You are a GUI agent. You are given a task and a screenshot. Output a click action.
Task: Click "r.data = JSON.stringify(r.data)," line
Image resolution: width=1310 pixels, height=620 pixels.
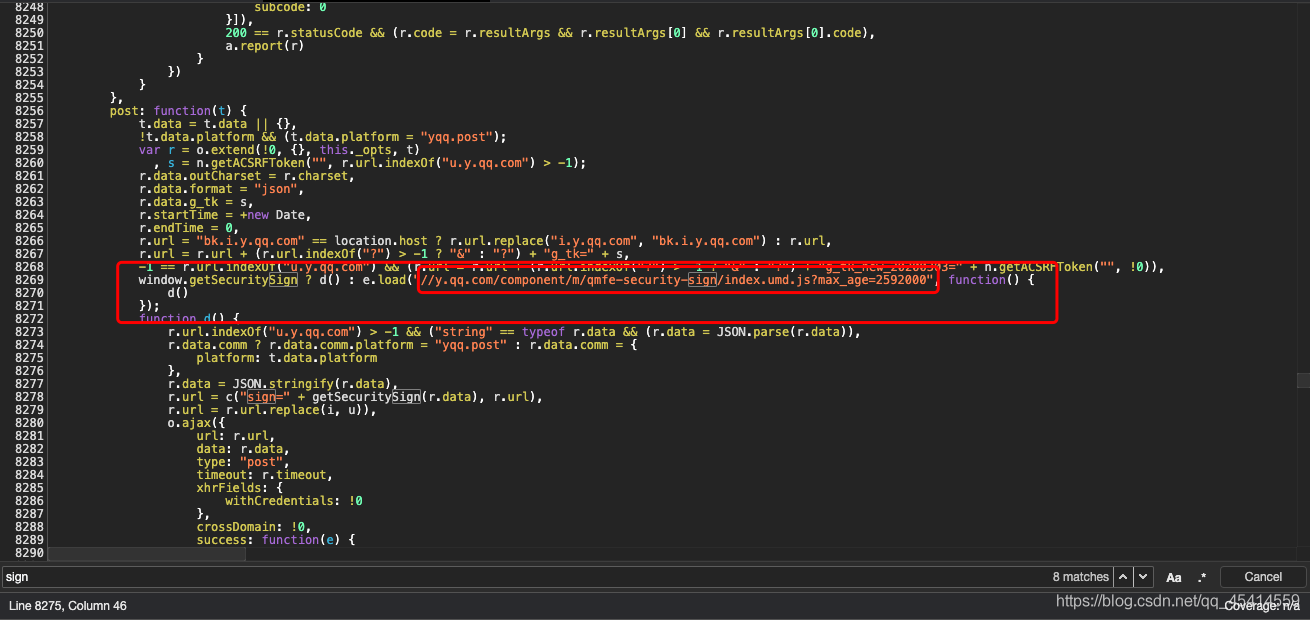(283, 384)
